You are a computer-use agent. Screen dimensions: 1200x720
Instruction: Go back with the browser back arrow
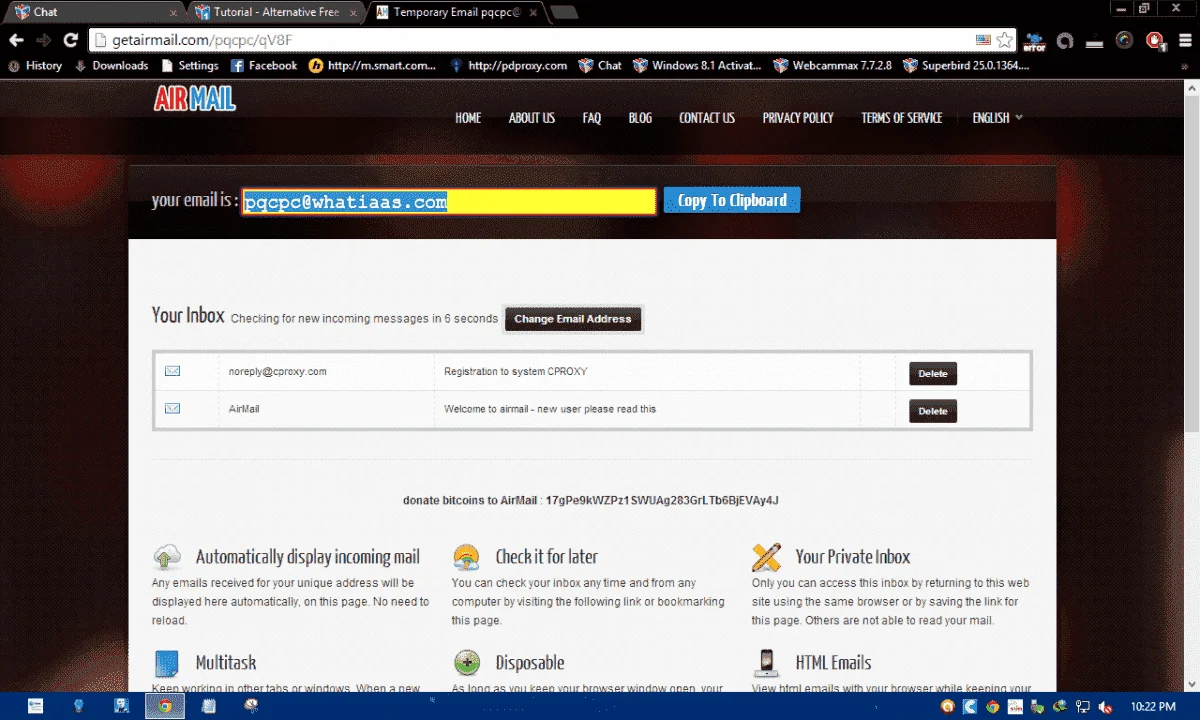click(x=16, y=40)
